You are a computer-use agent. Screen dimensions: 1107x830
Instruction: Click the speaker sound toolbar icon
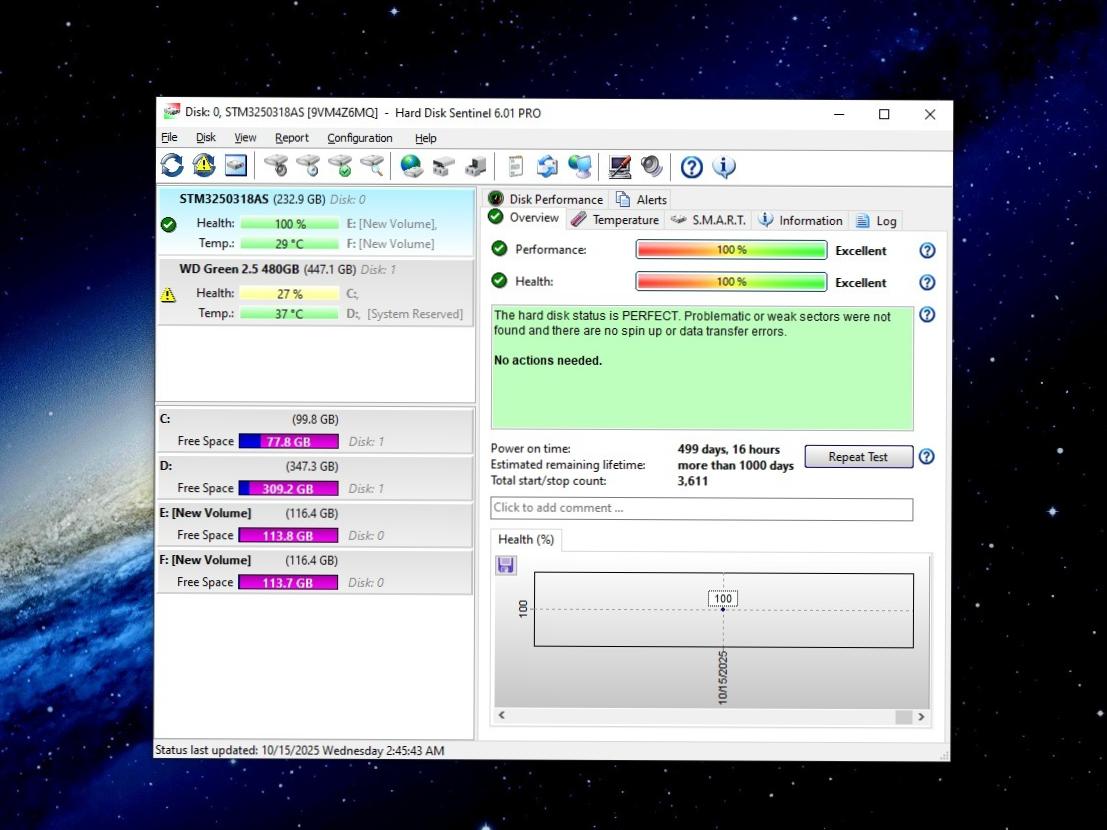652,166
